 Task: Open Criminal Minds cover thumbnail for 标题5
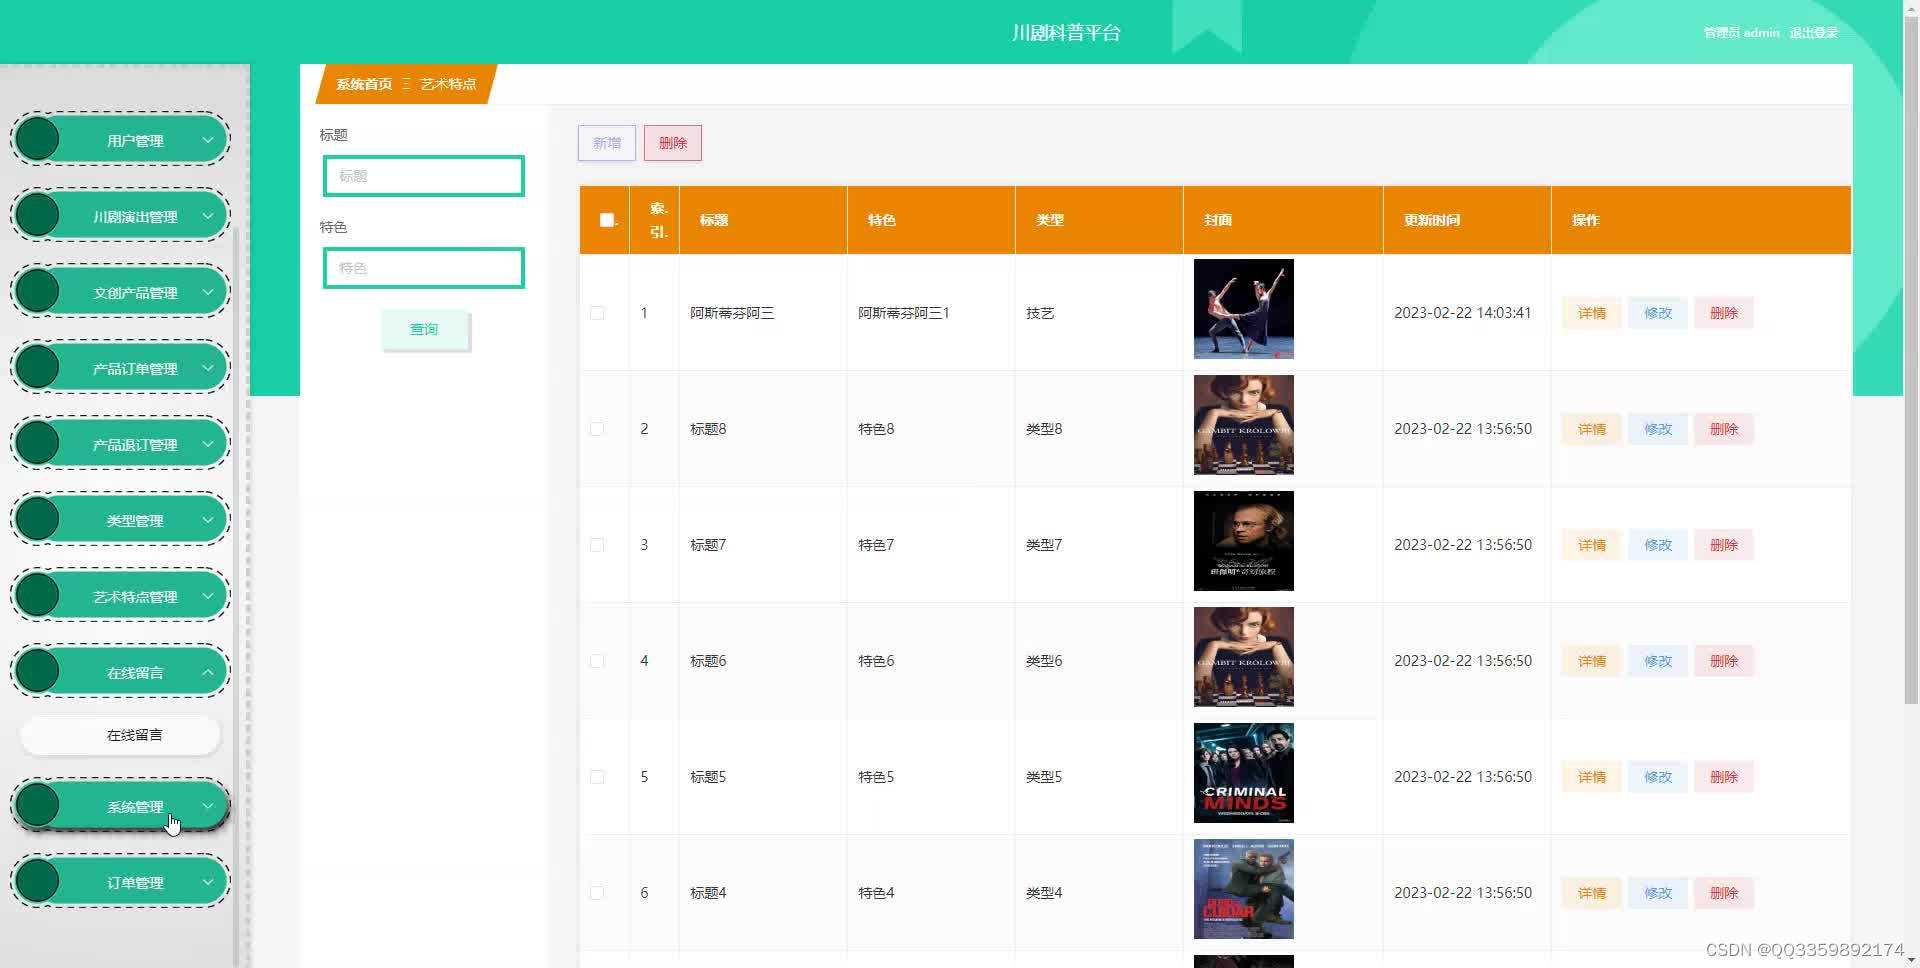[x=1244, y=773]
